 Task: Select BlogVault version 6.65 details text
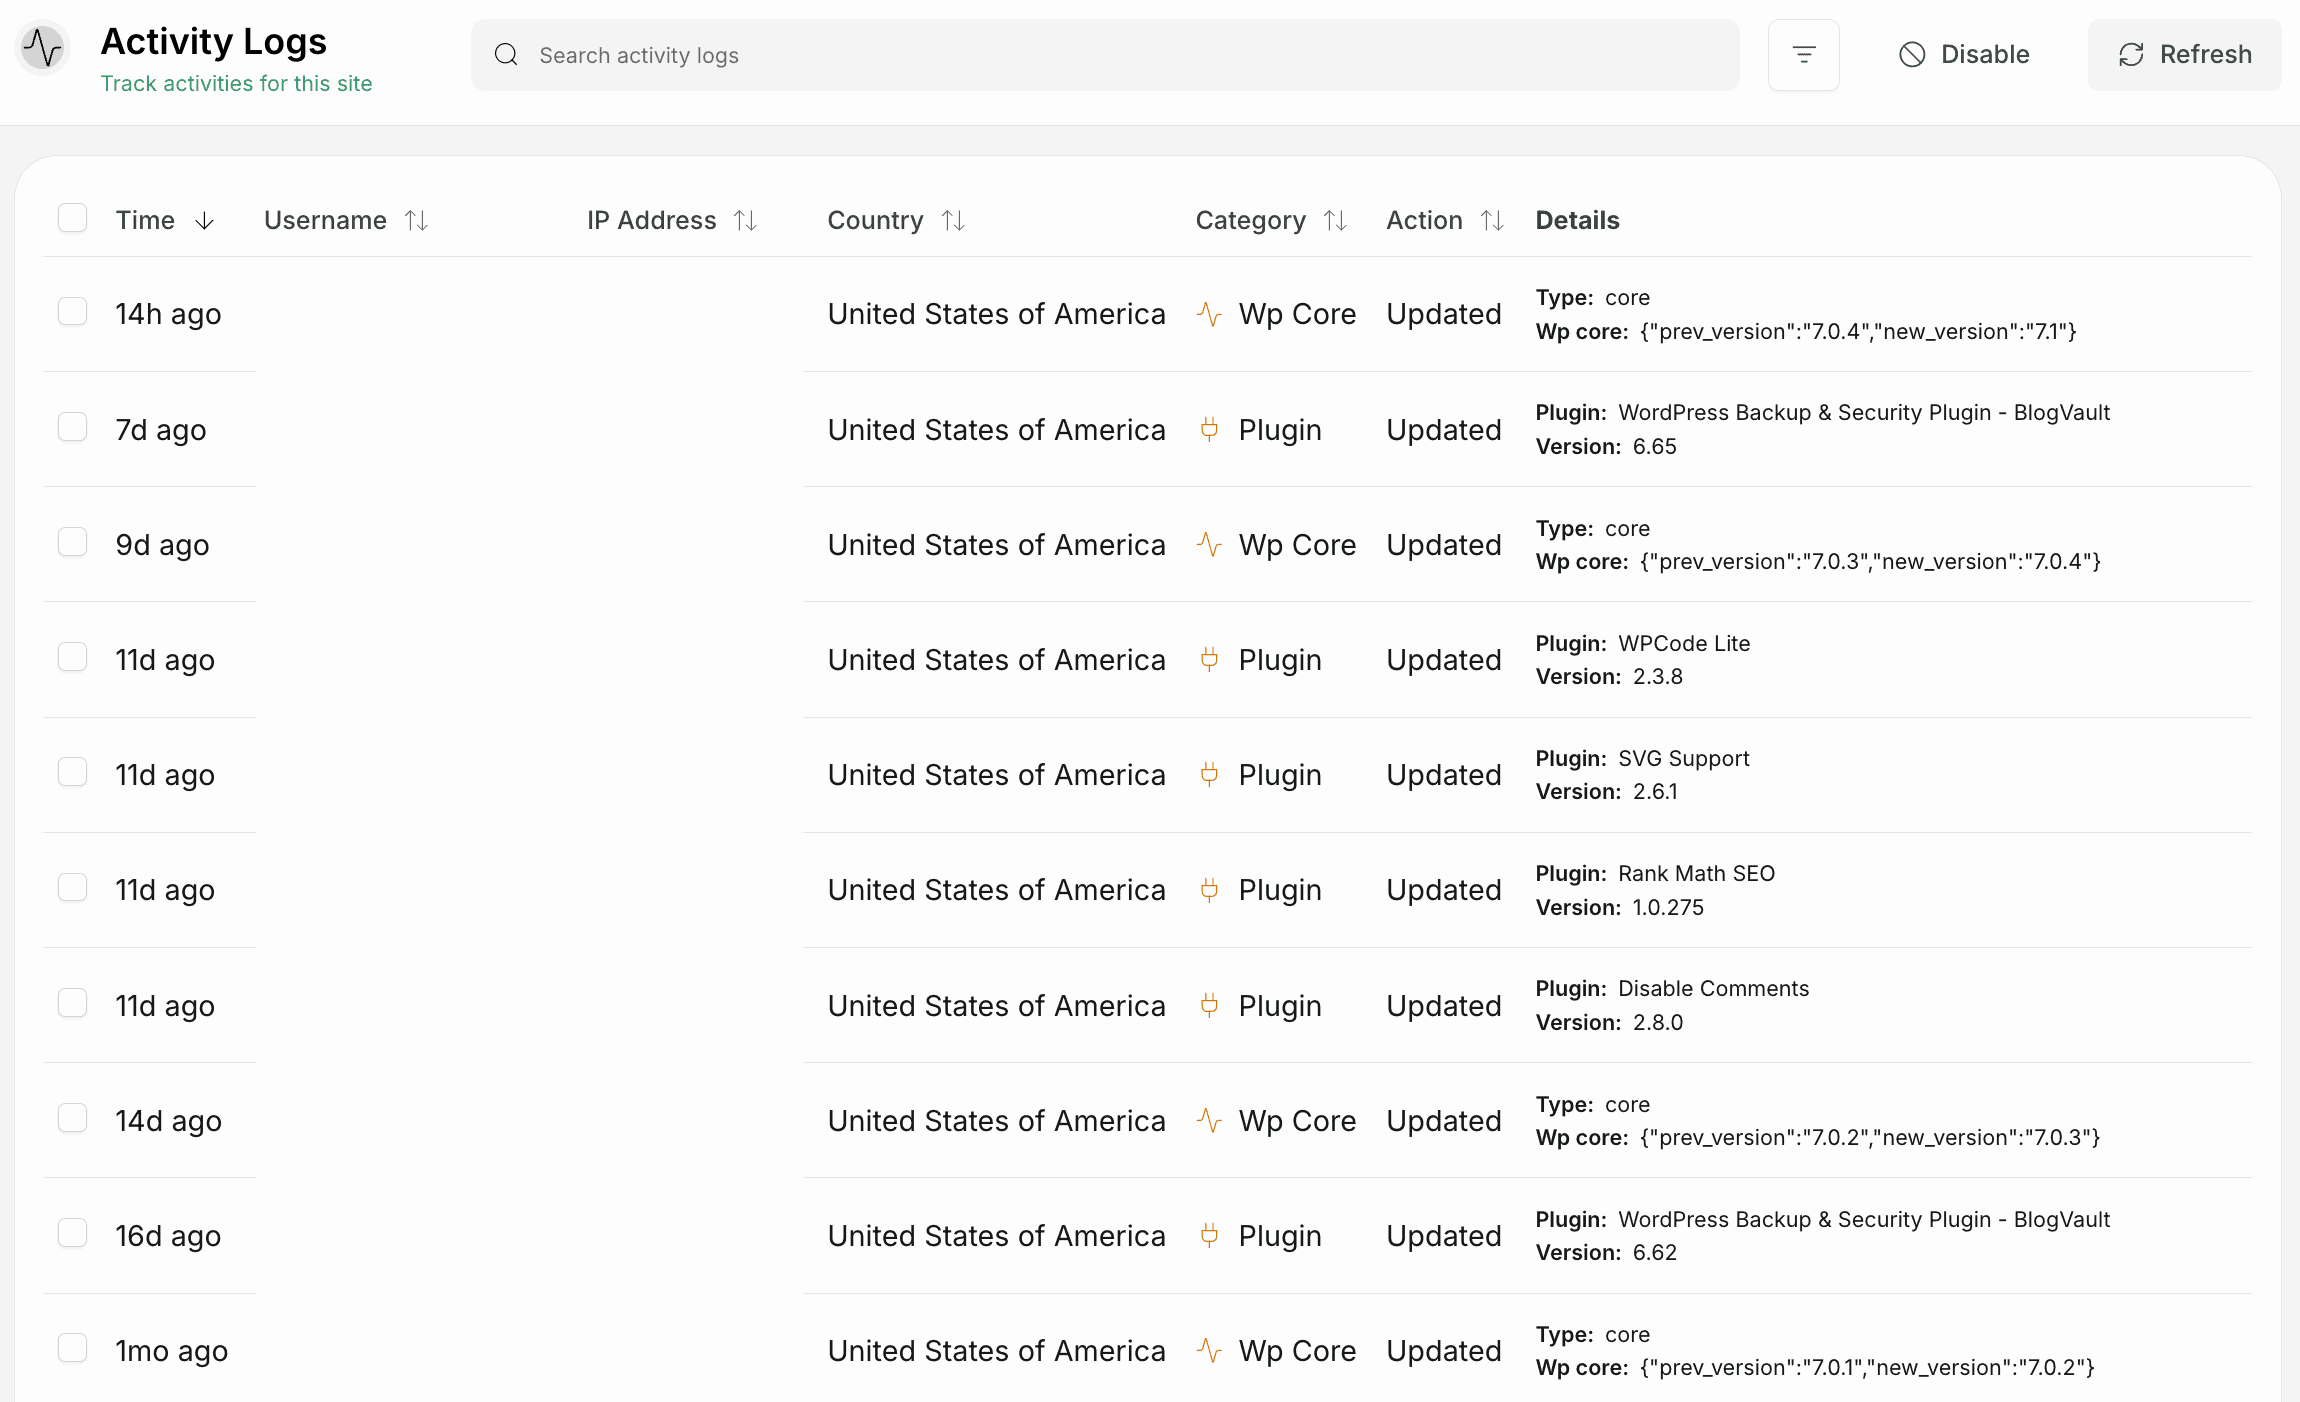[x=1606, y=447]
